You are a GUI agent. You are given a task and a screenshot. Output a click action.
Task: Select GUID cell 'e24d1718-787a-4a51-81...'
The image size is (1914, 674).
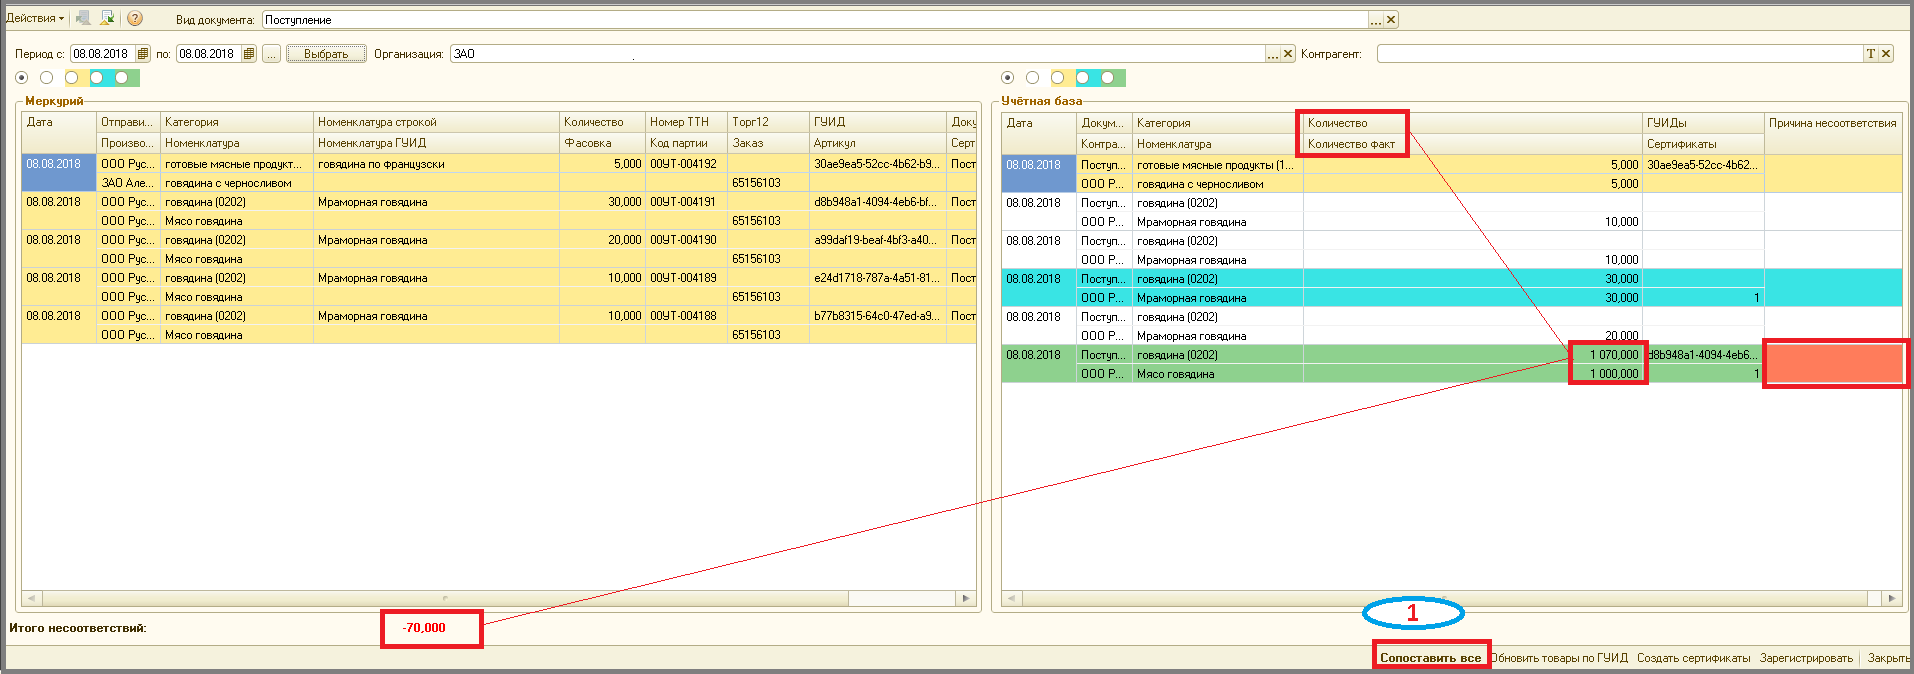click(x=877, y=278)
